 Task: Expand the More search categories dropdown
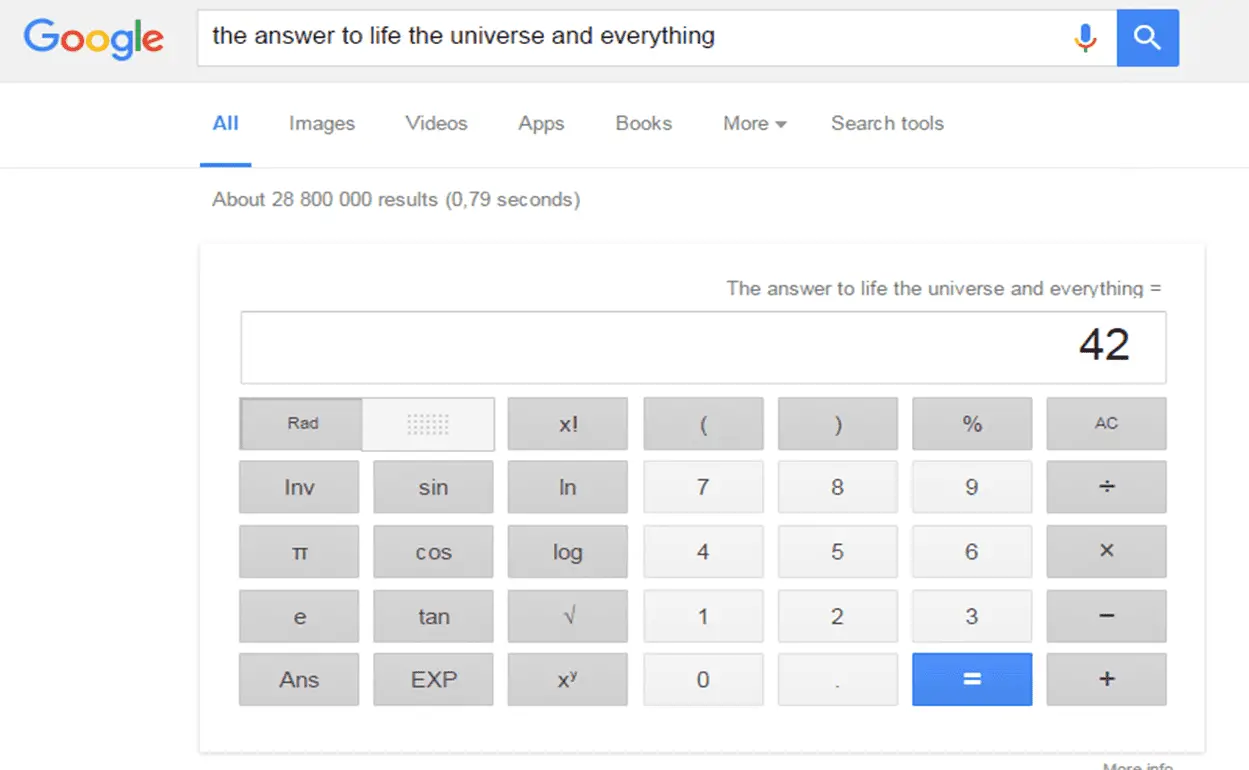pos(754,123)
